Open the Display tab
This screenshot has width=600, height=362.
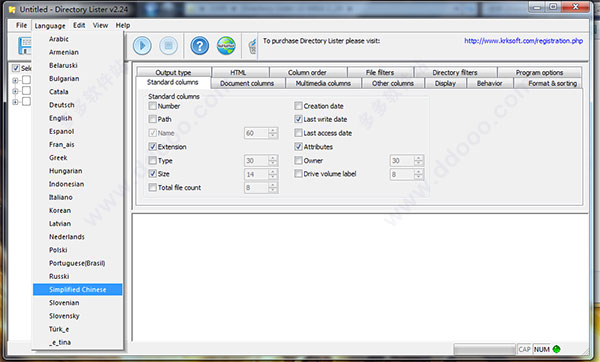point(445,83)
